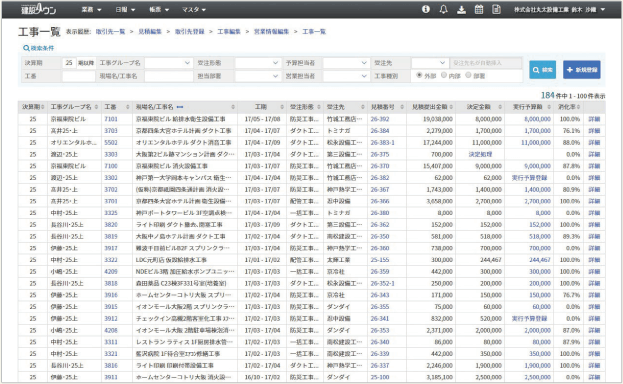The image size is (623, 384).
Task: Click the 244,467 budget link in row 3322
Action: pos(540,260)
